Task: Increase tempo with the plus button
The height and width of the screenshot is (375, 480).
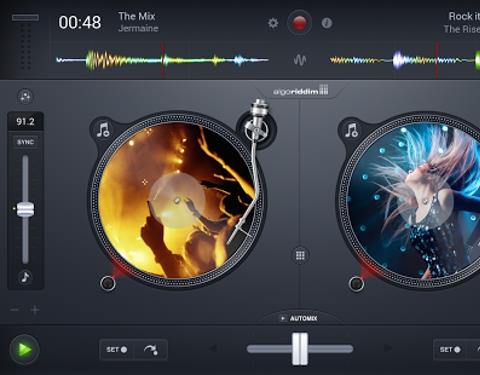Action: (x=35, y=310)
